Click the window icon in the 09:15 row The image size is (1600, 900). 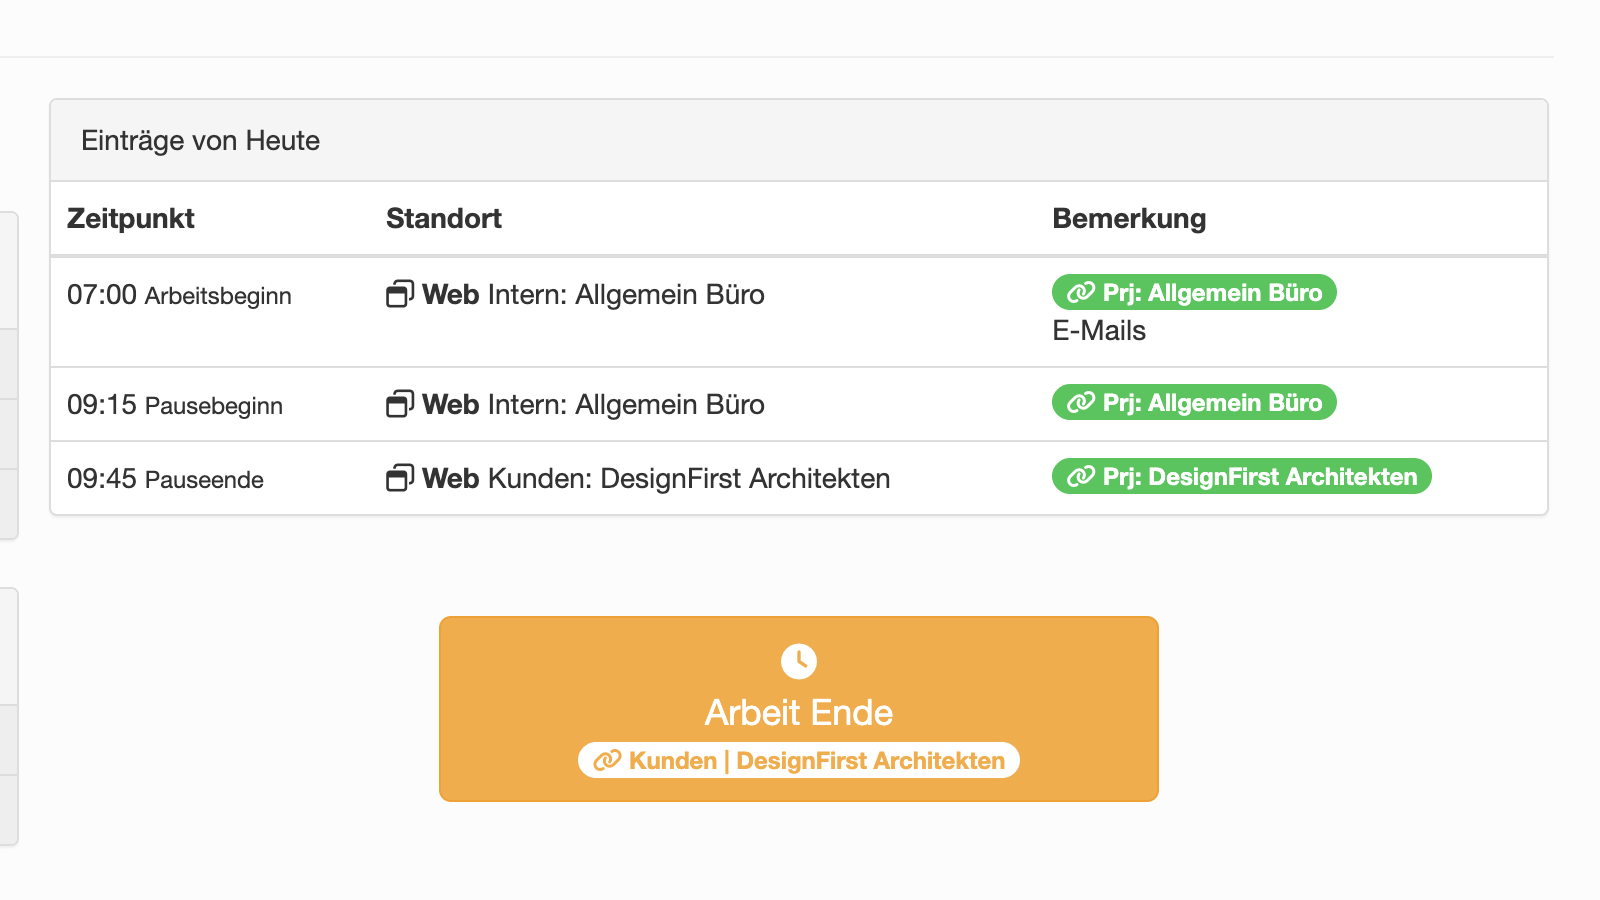[x=400, y=404]
